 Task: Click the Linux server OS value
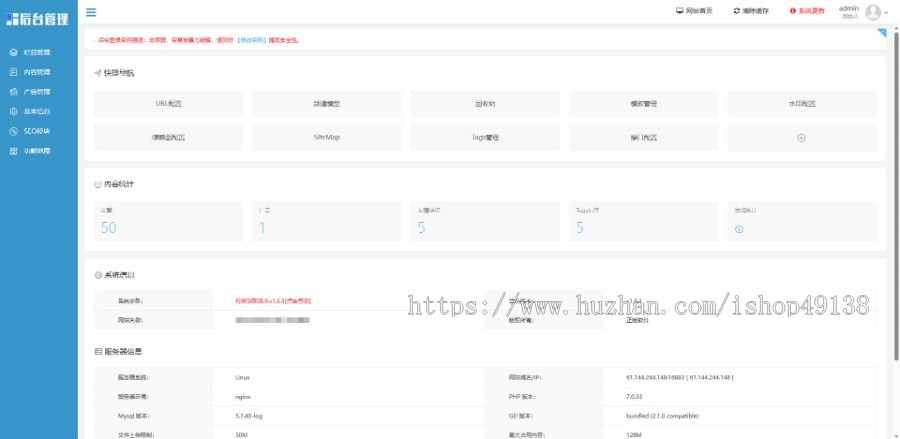(x=242, y=378)
